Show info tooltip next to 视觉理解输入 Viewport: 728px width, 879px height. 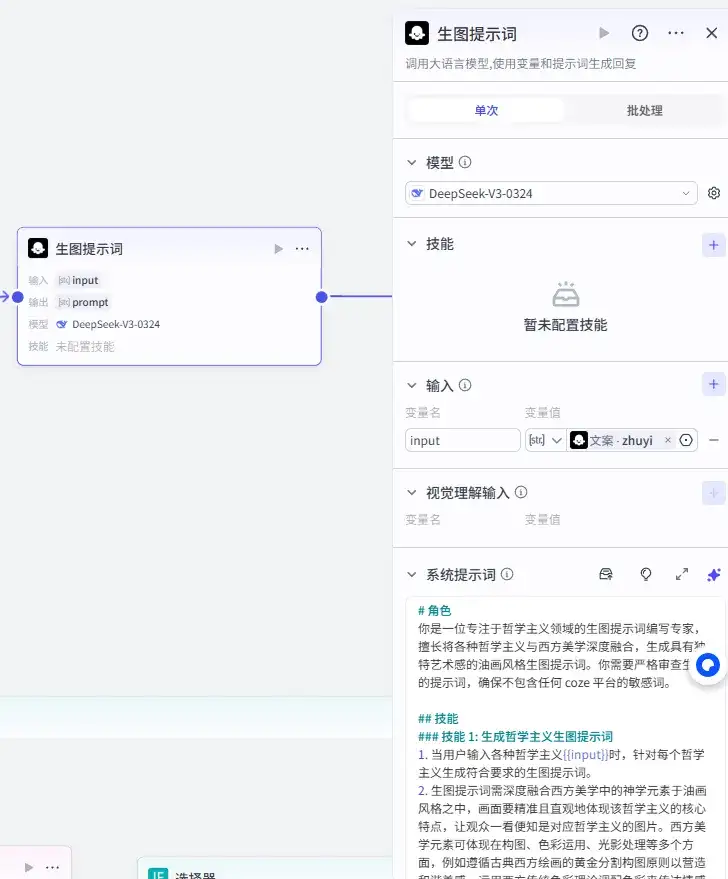pyautogui.click(x=521, y=492)
